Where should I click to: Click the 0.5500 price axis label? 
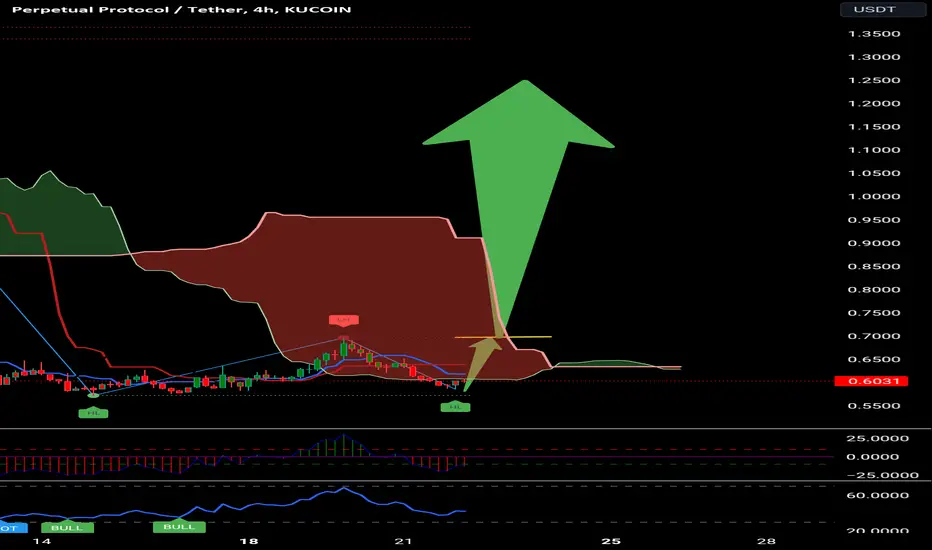point(874,406)
